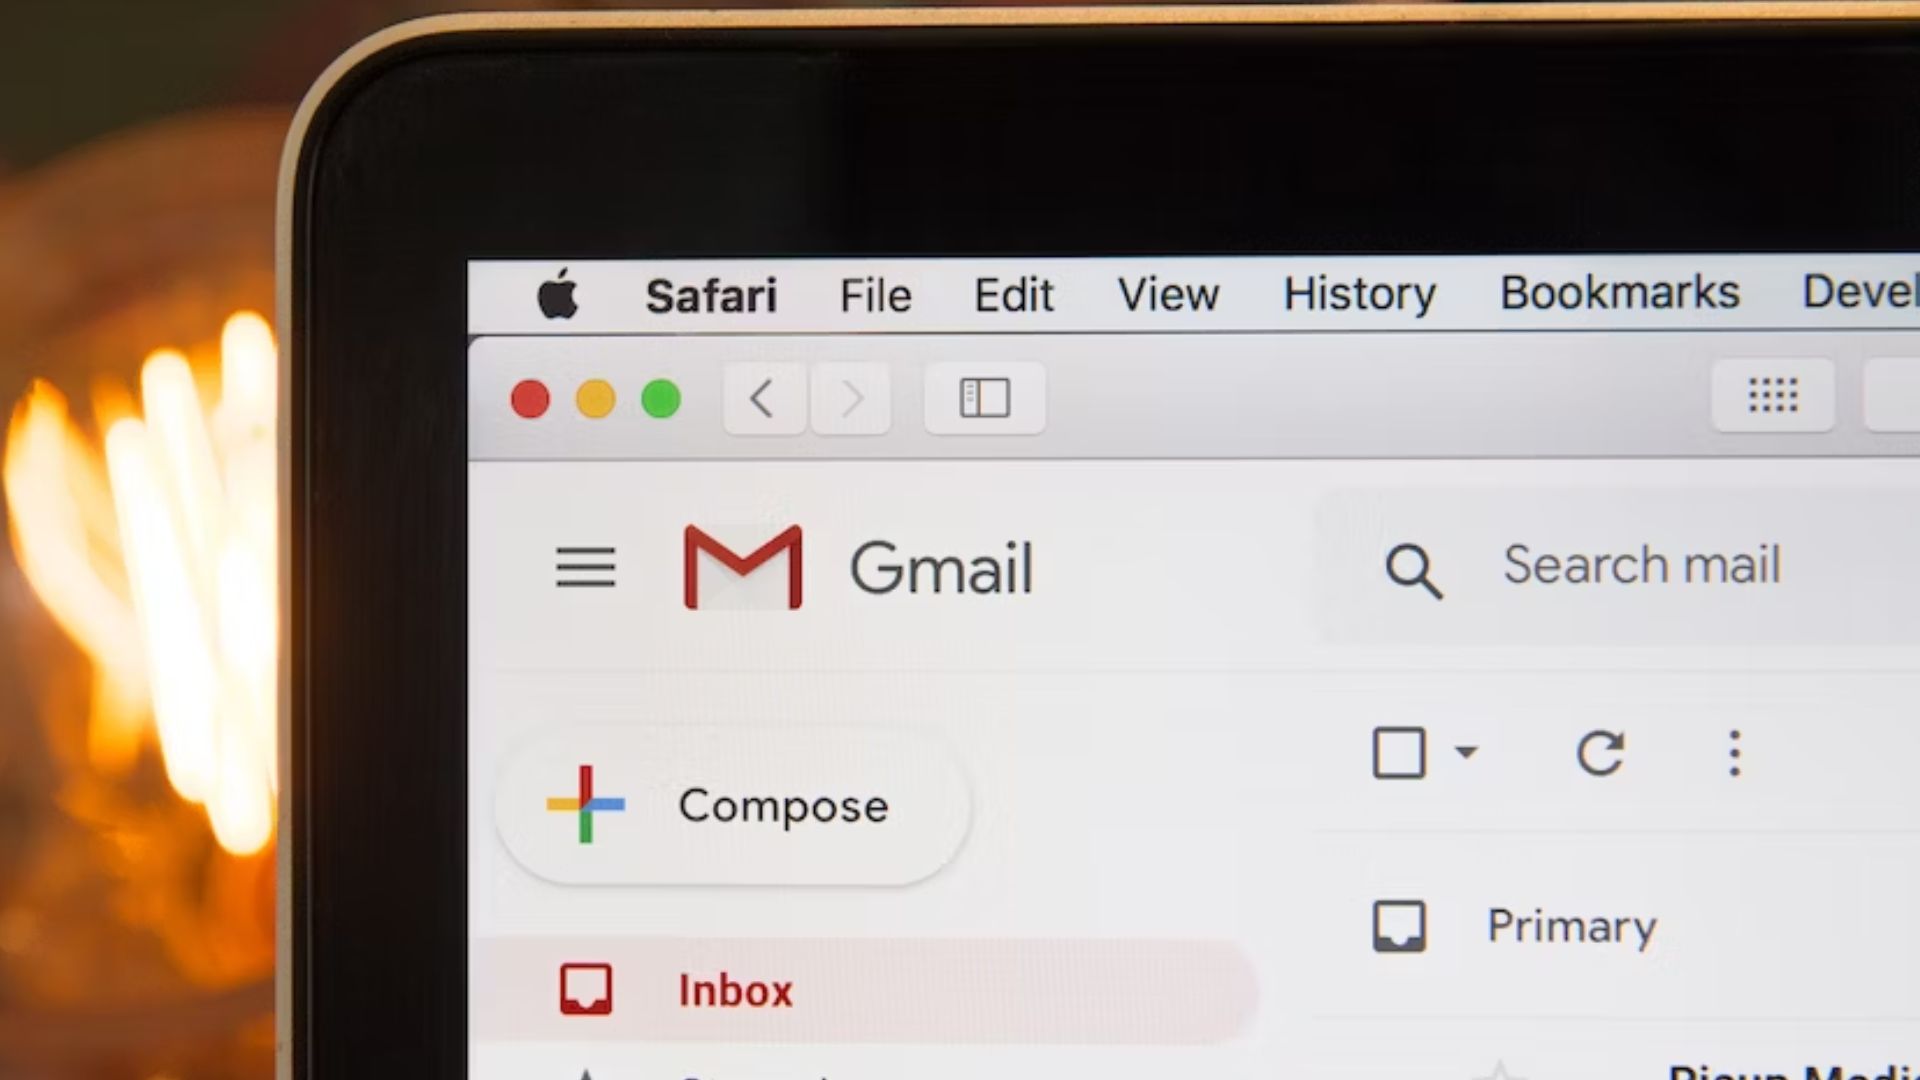Open the Safari File menu
Viewport: 1920px width, 1080px height.
877,293
